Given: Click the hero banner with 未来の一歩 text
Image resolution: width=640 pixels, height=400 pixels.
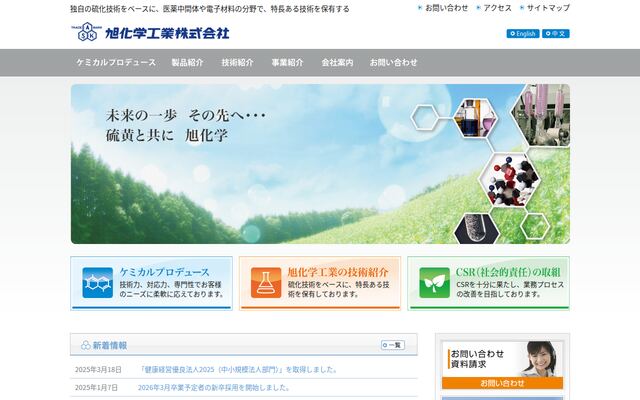Looking at the screenshot, I should [320, 164].
